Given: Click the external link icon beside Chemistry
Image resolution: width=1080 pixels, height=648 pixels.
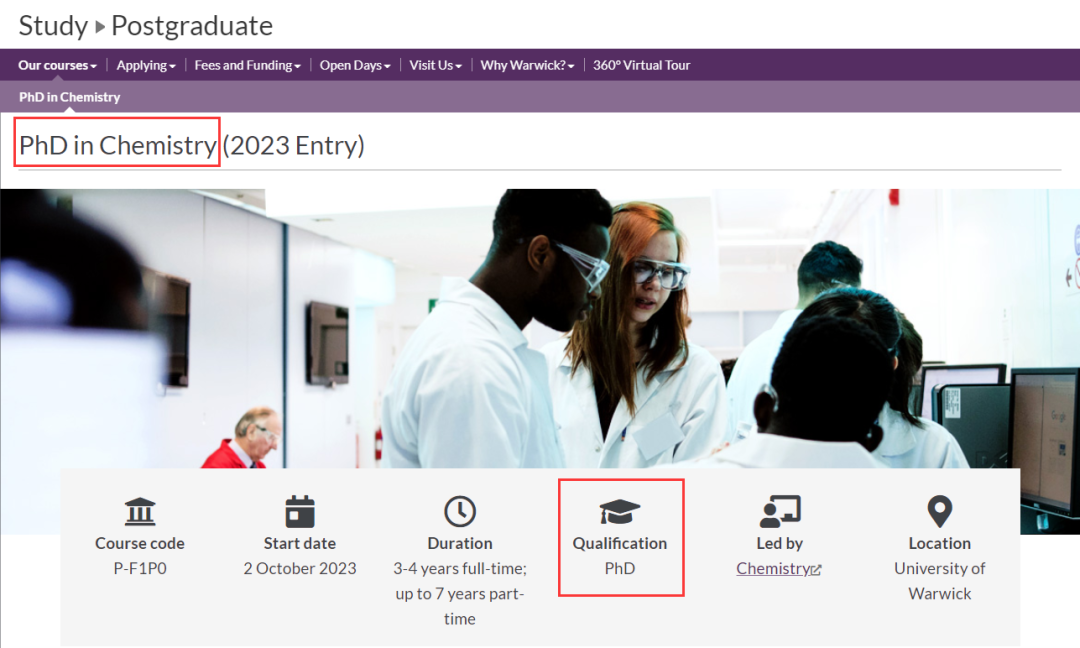Looking at the screenshot, I should (x=816, y=569).
